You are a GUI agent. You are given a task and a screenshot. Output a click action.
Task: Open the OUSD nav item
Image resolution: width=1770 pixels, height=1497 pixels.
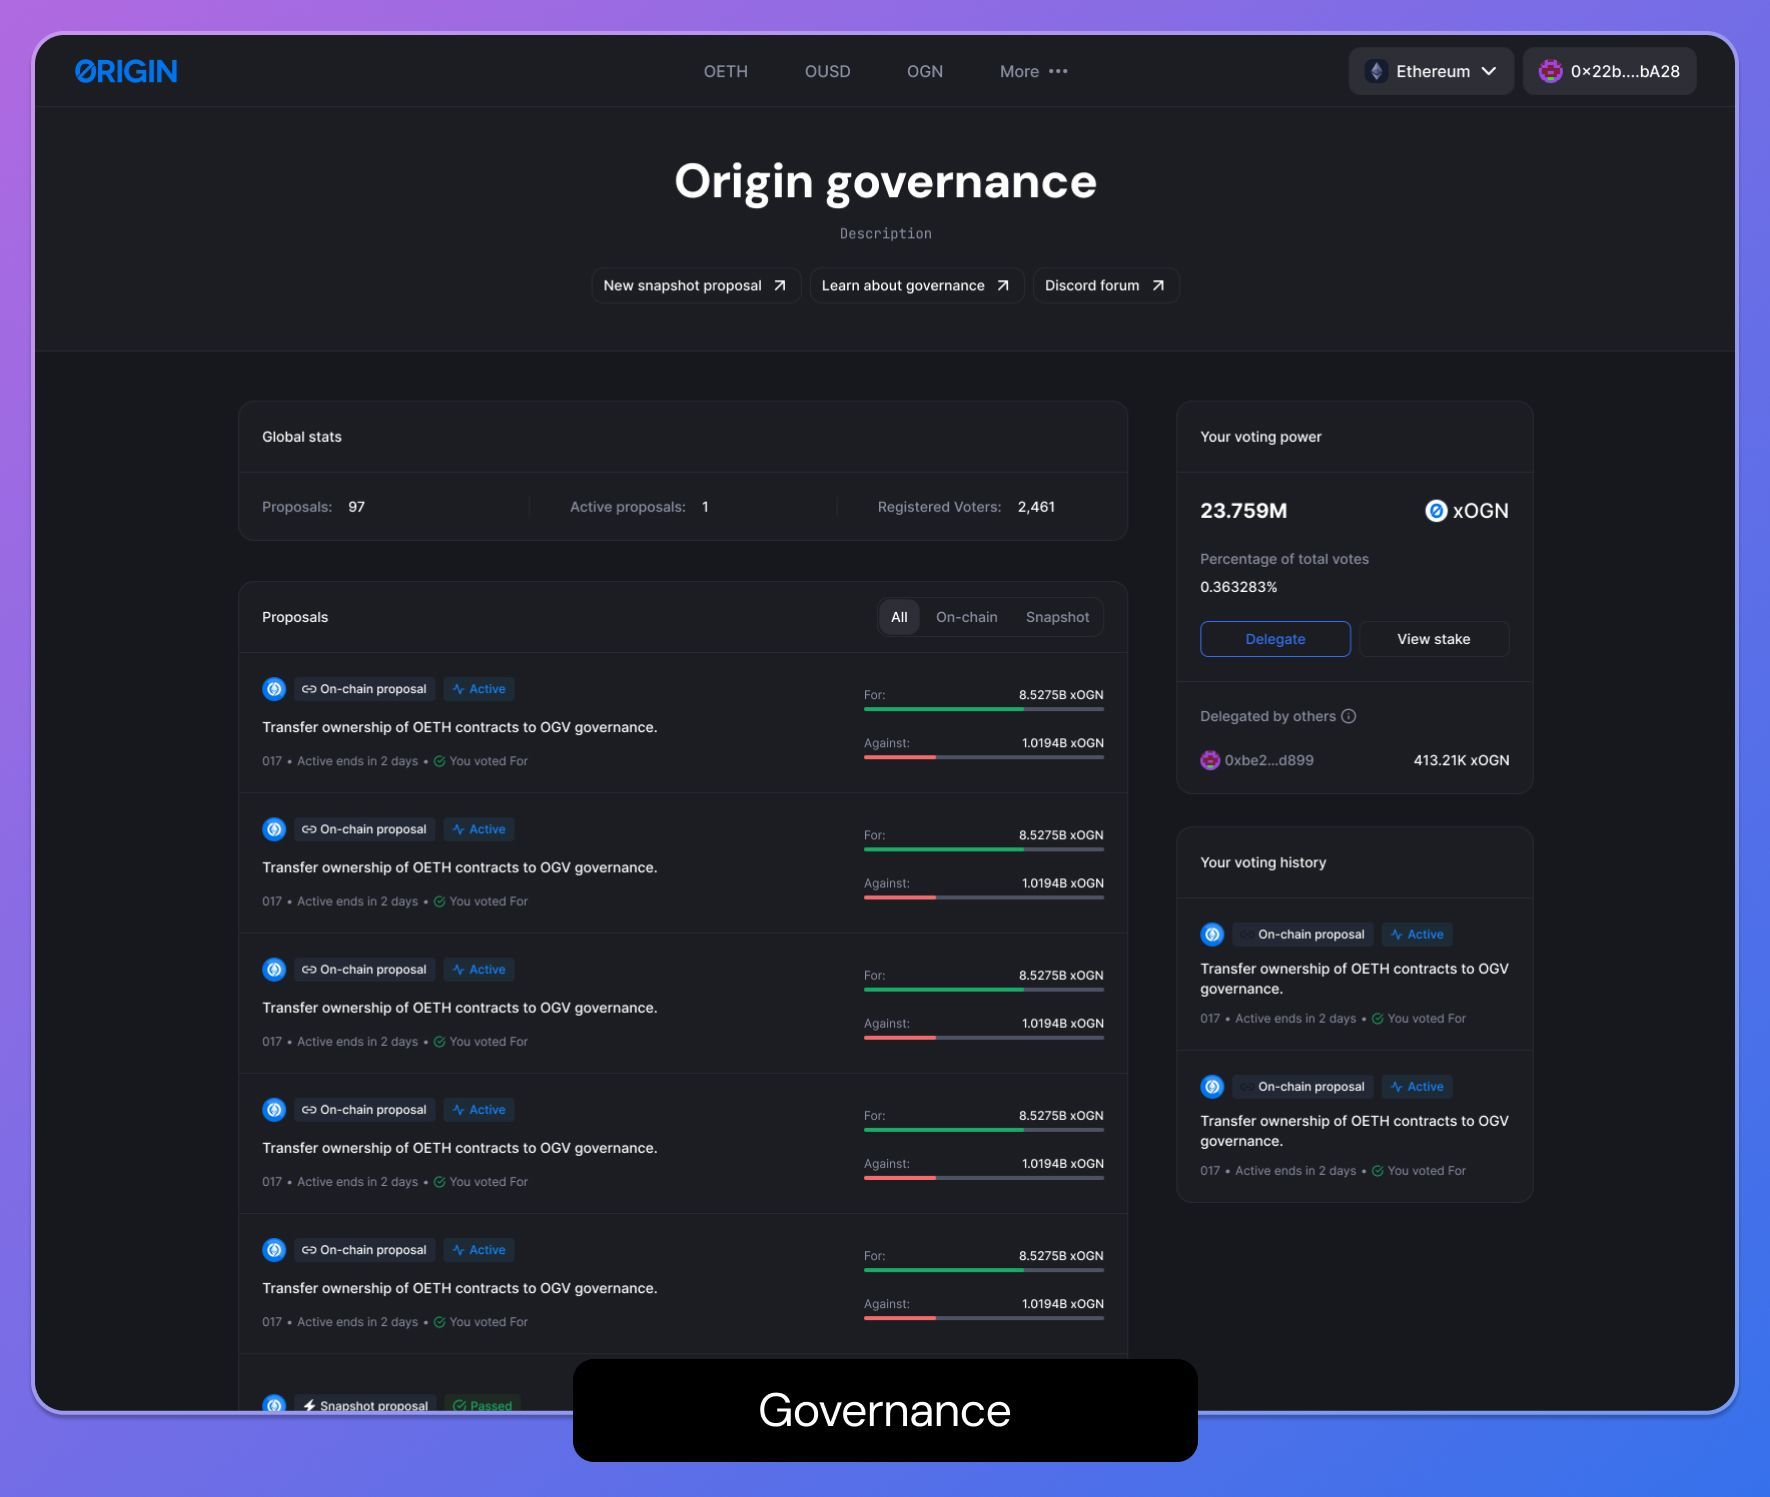point(827,71)
